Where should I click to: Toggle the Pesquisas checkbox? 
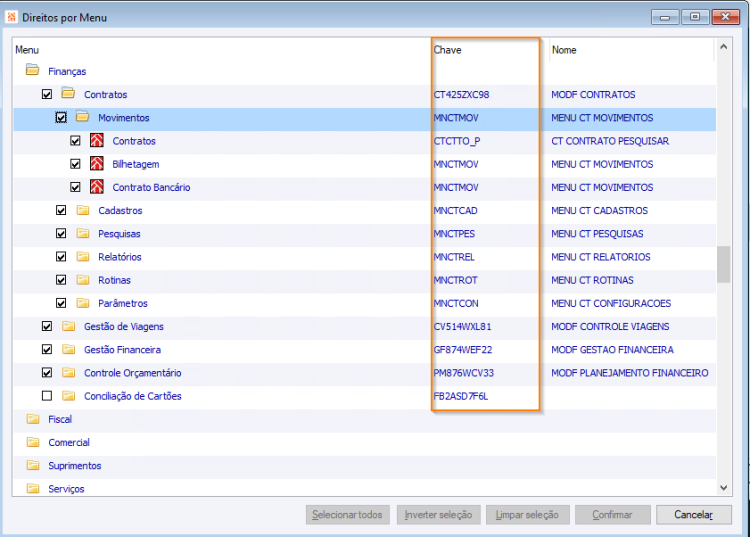61,233
